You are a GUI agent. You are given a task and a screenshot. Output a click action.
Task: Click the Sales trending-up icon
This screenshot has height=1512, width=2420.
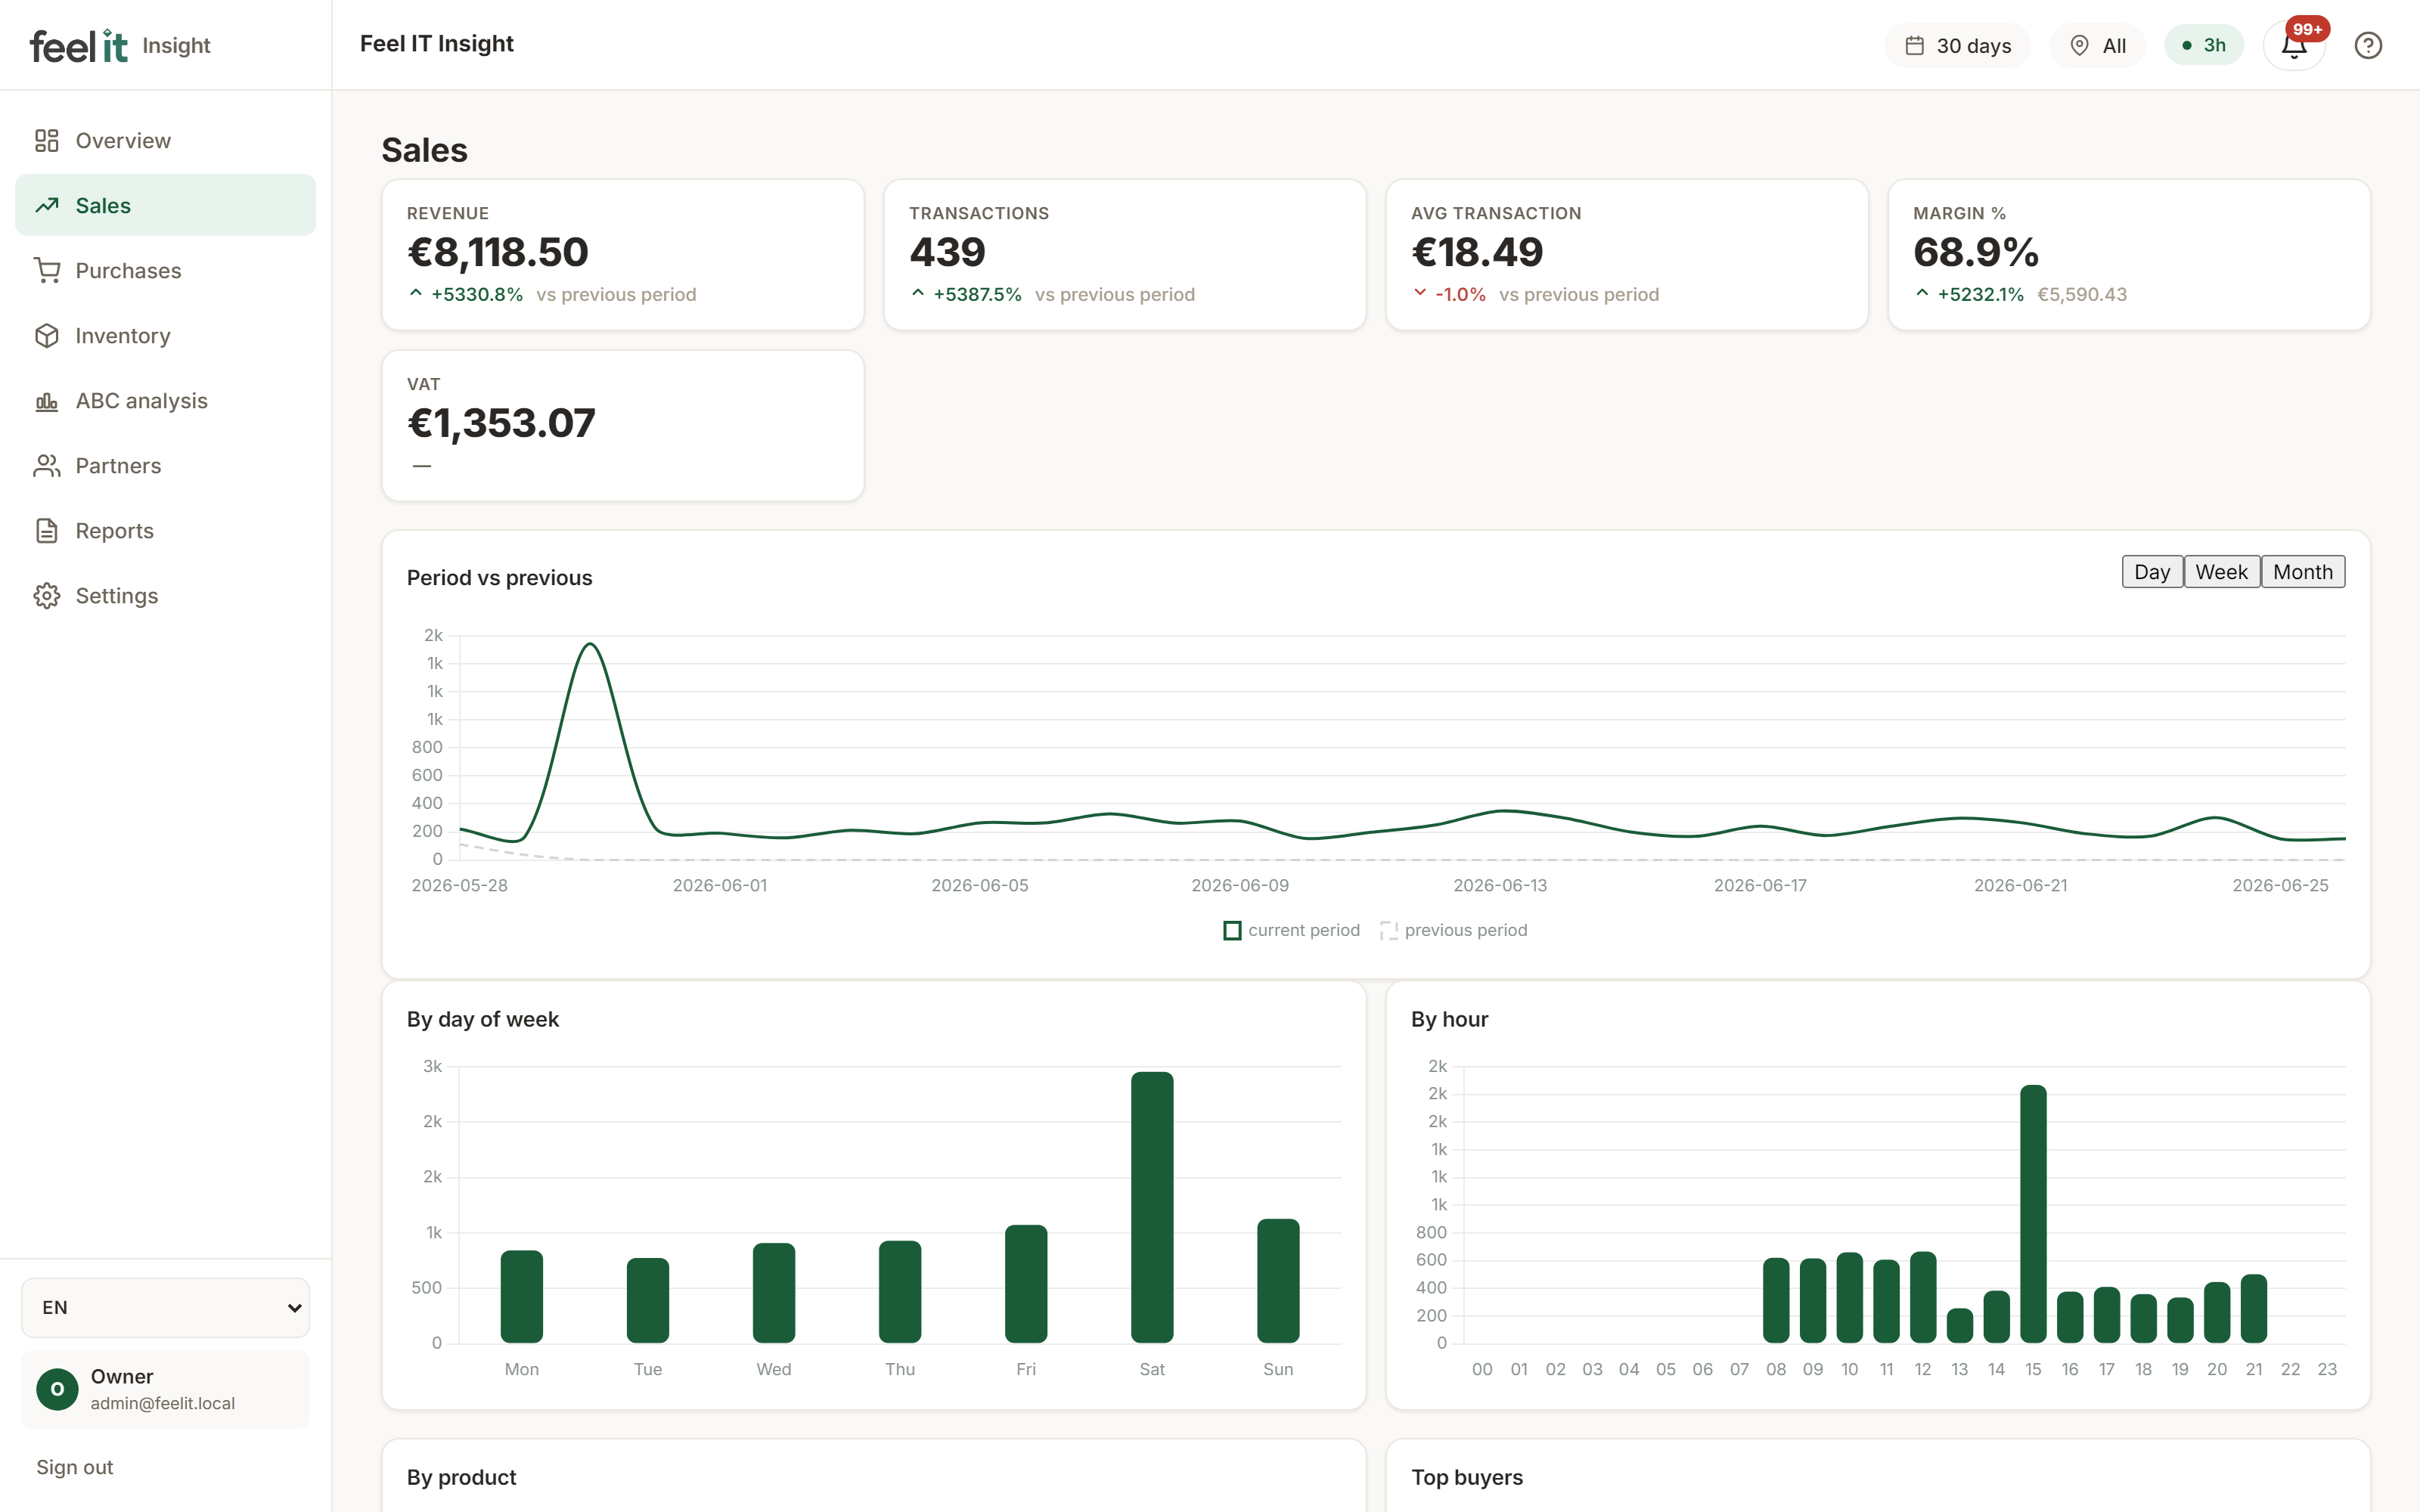coord(47,206)
